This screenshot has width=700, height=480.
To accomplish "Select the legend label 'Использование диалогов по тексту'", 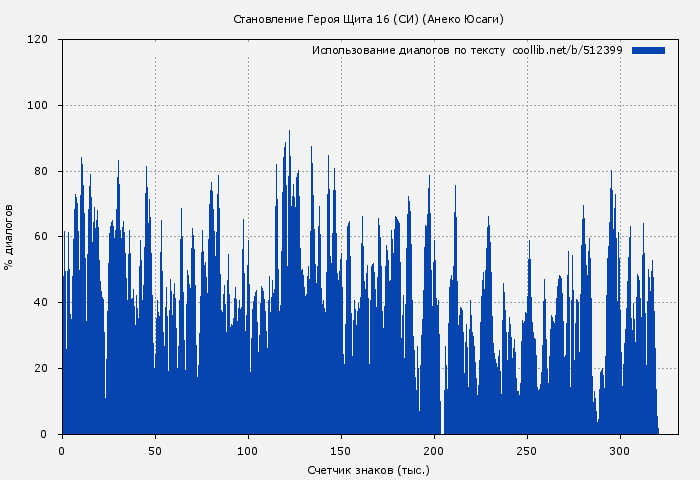I will click(408, 50).
